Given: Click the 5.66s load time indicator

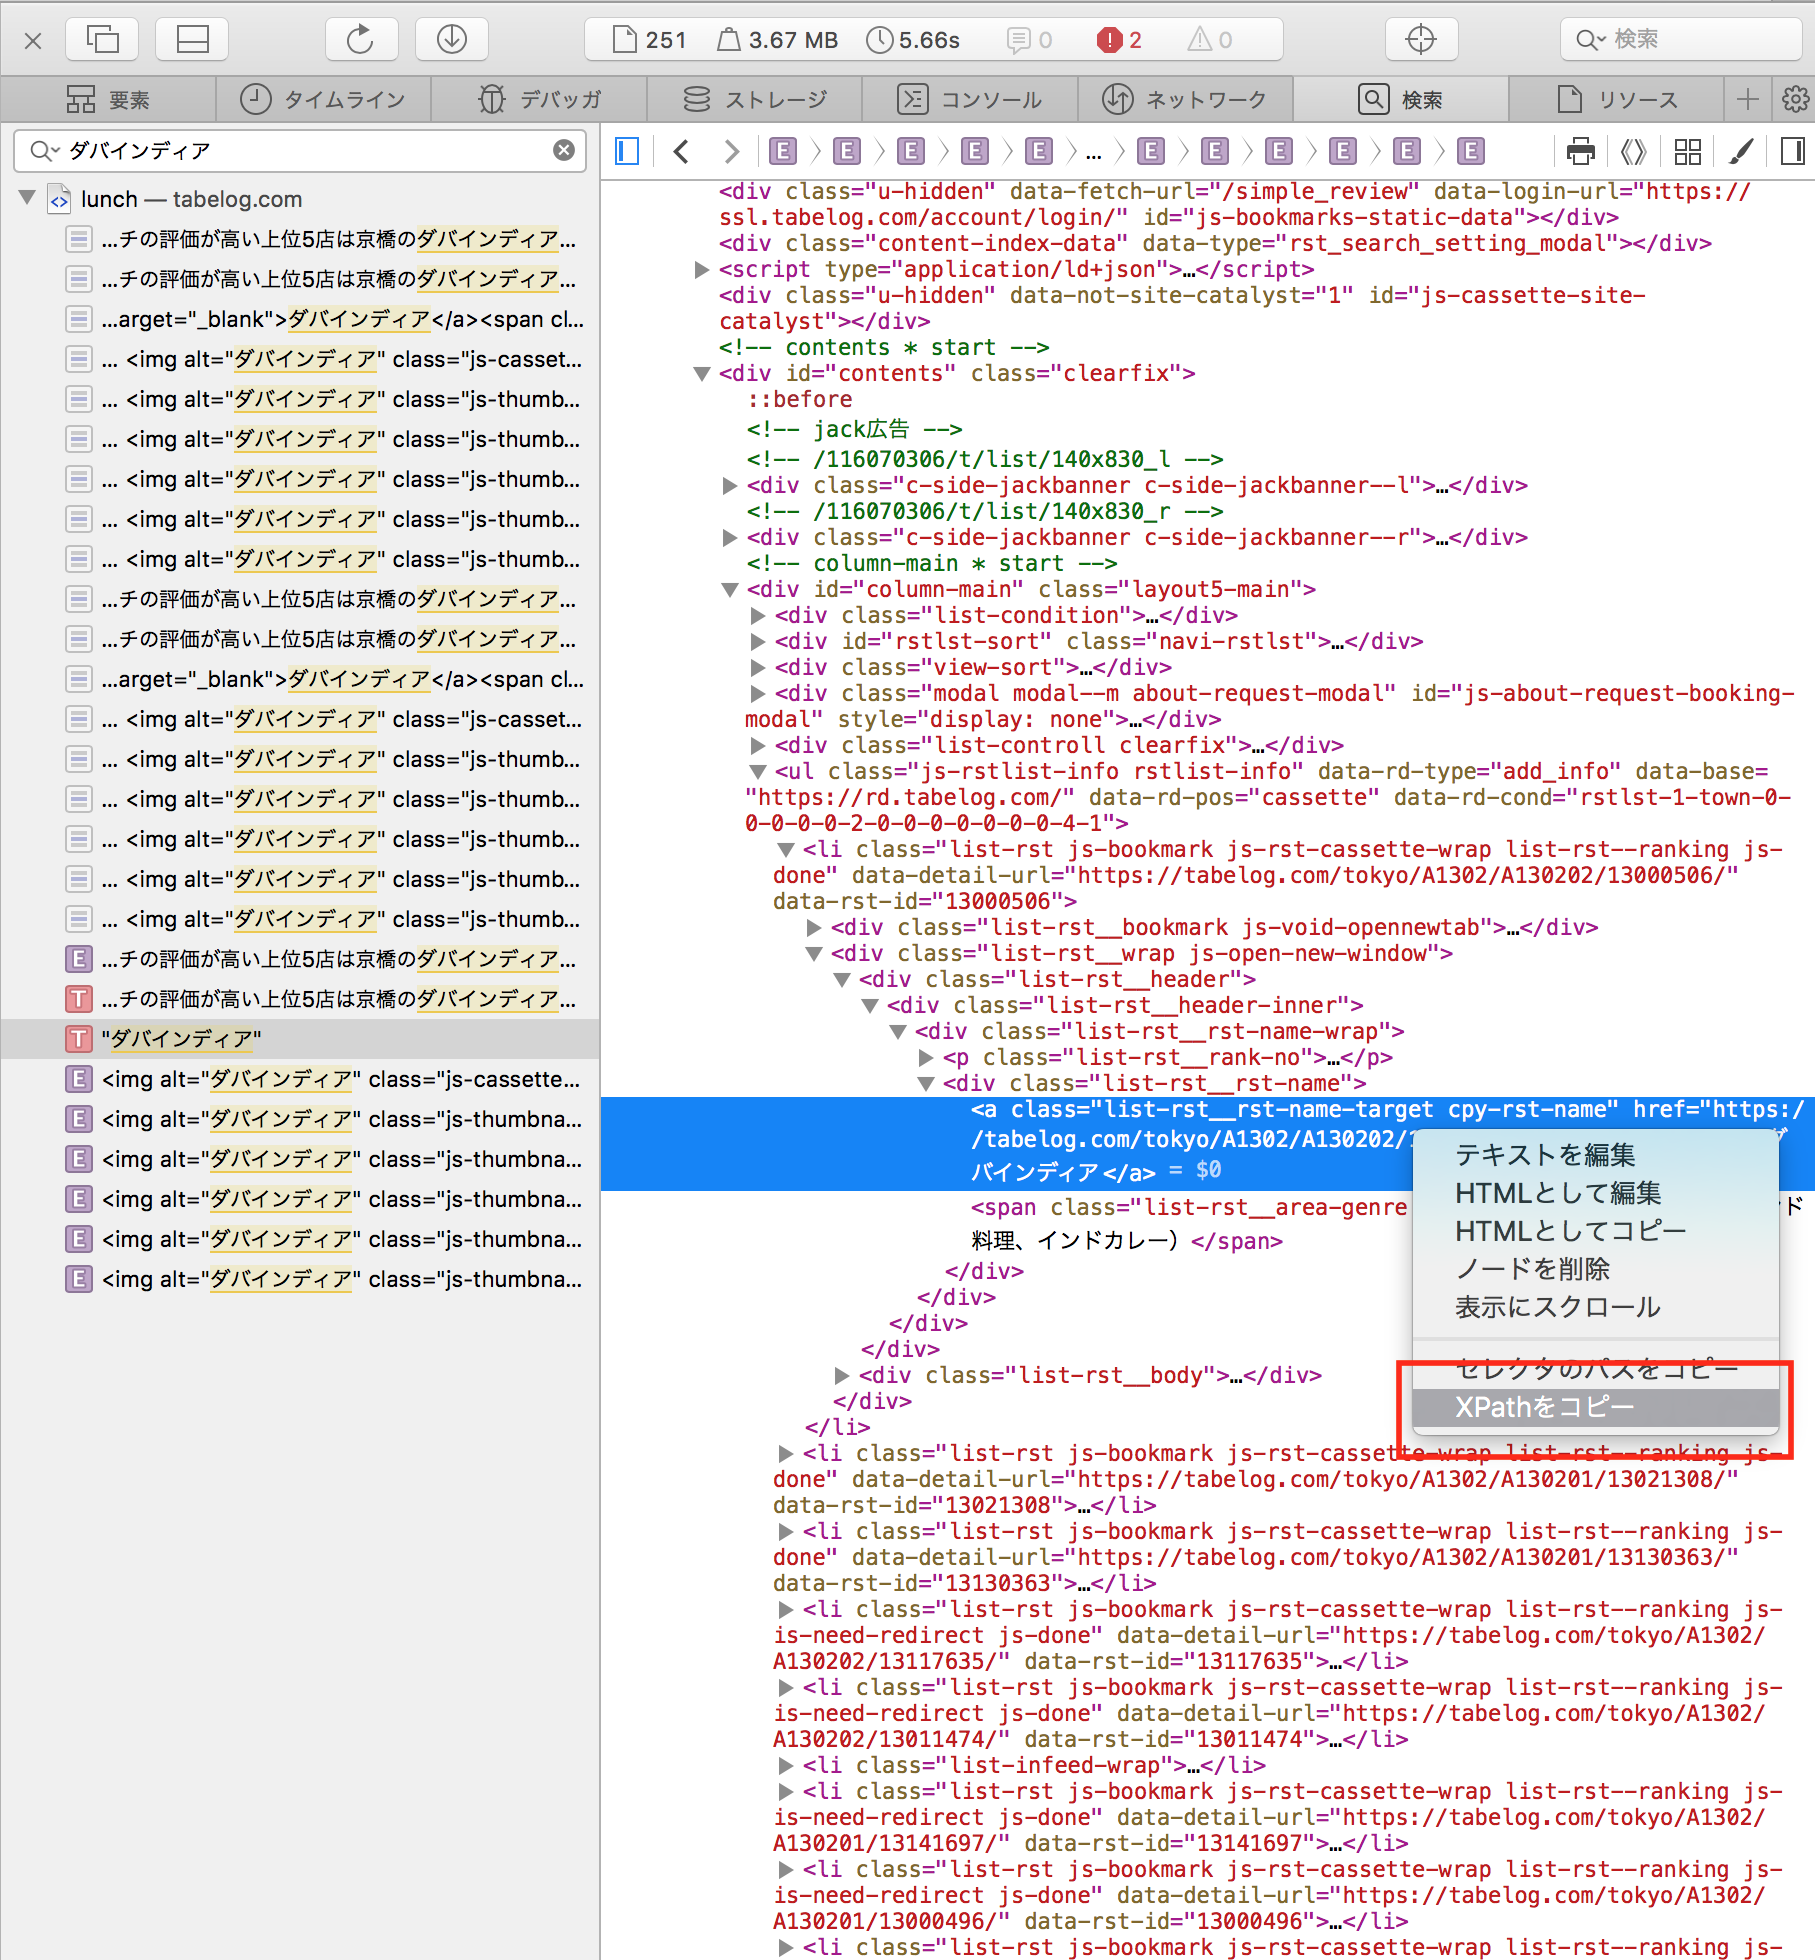Looking at the screenshot, I should (x=913, y=40).
